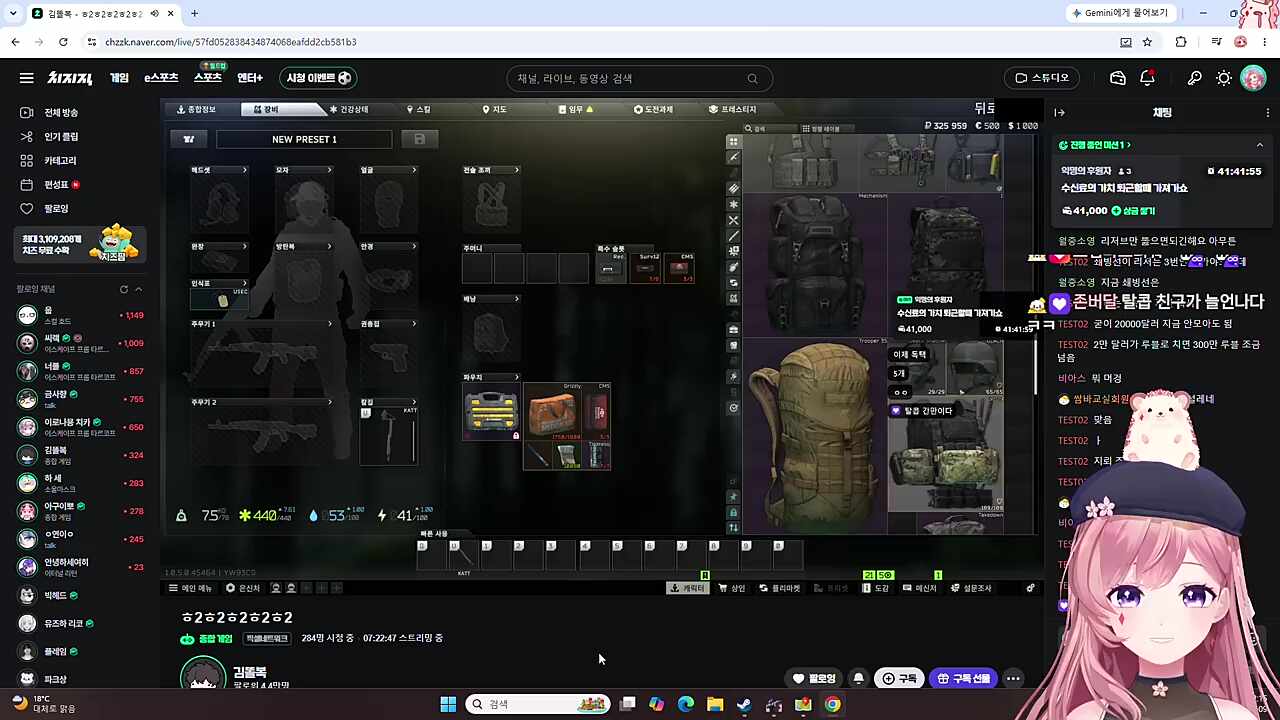Click the search magnifier icon

point(752,79)
